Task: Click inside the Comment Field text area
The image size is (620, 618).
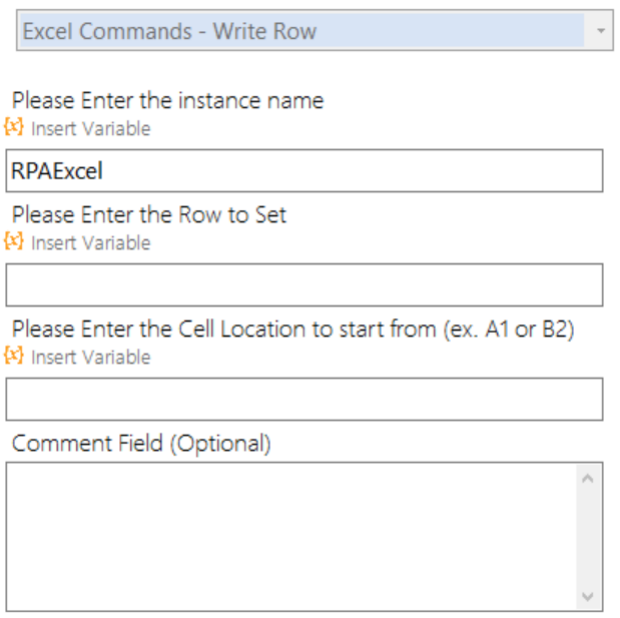Action: 291,537
